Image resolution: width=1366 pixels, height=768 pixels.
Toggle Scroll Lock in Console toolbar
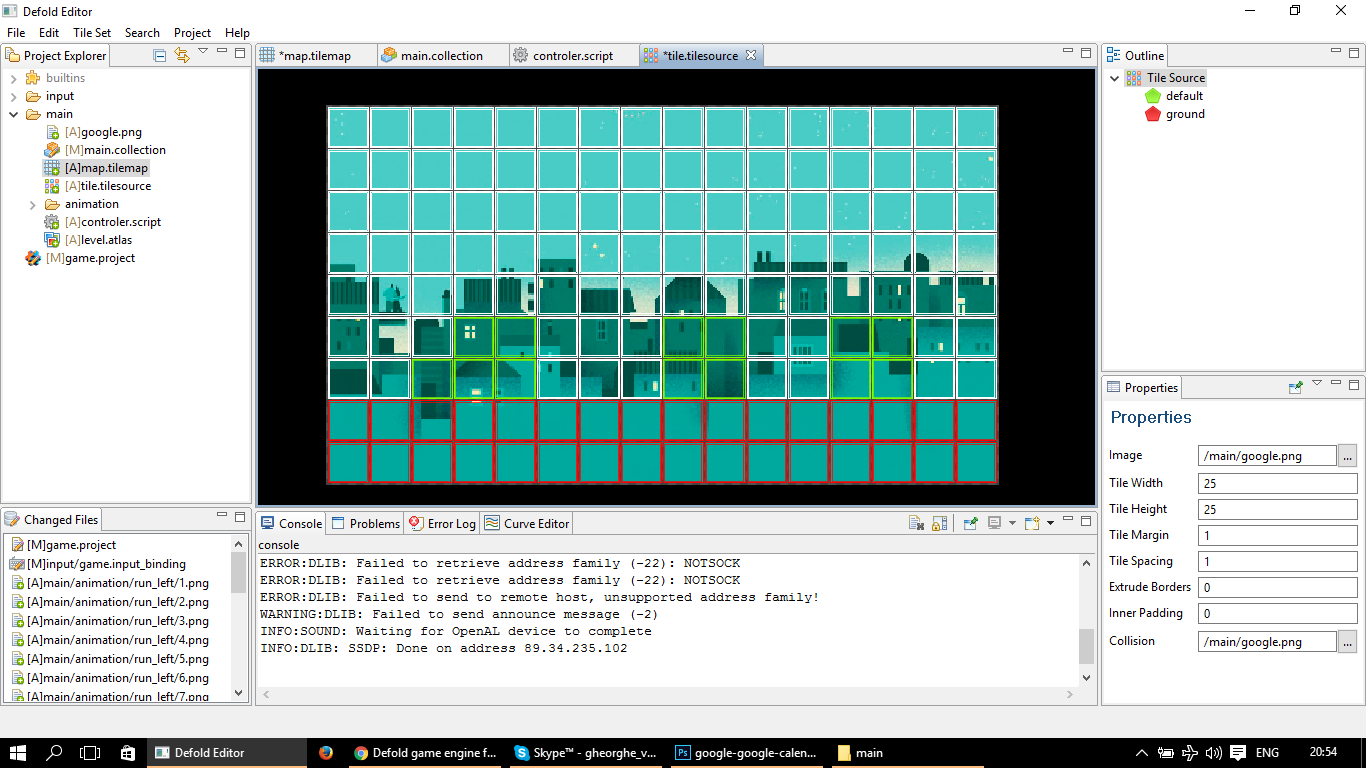point(939,523)
